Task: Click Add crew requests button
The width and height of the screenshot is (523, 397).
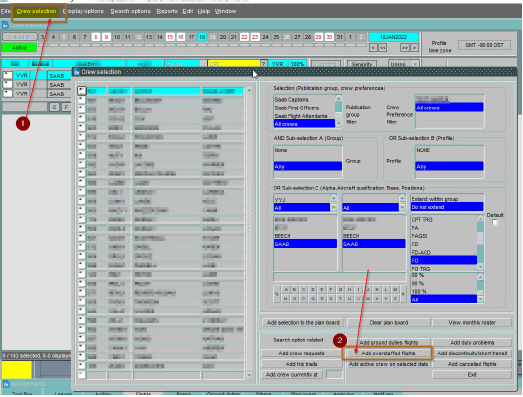Action: coord(301,353)
